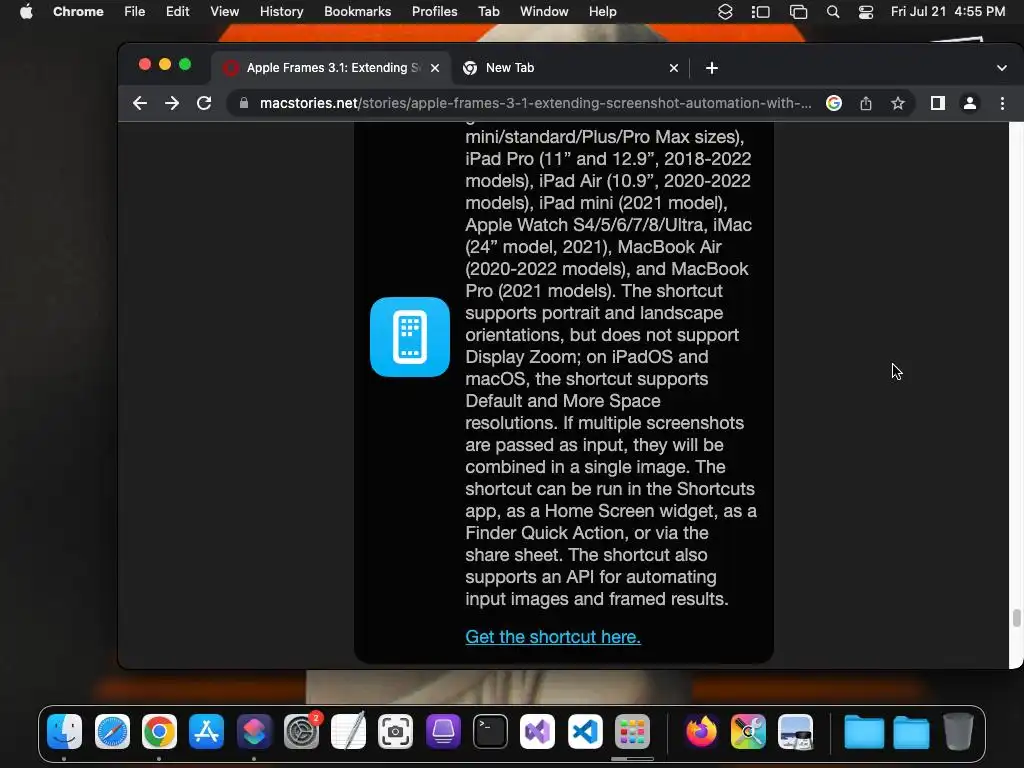The height and width of the screenshot is (768, 1024).
Task: Launch Visual Studio Code (blue) from the Dock
Action: pos(585,731)
